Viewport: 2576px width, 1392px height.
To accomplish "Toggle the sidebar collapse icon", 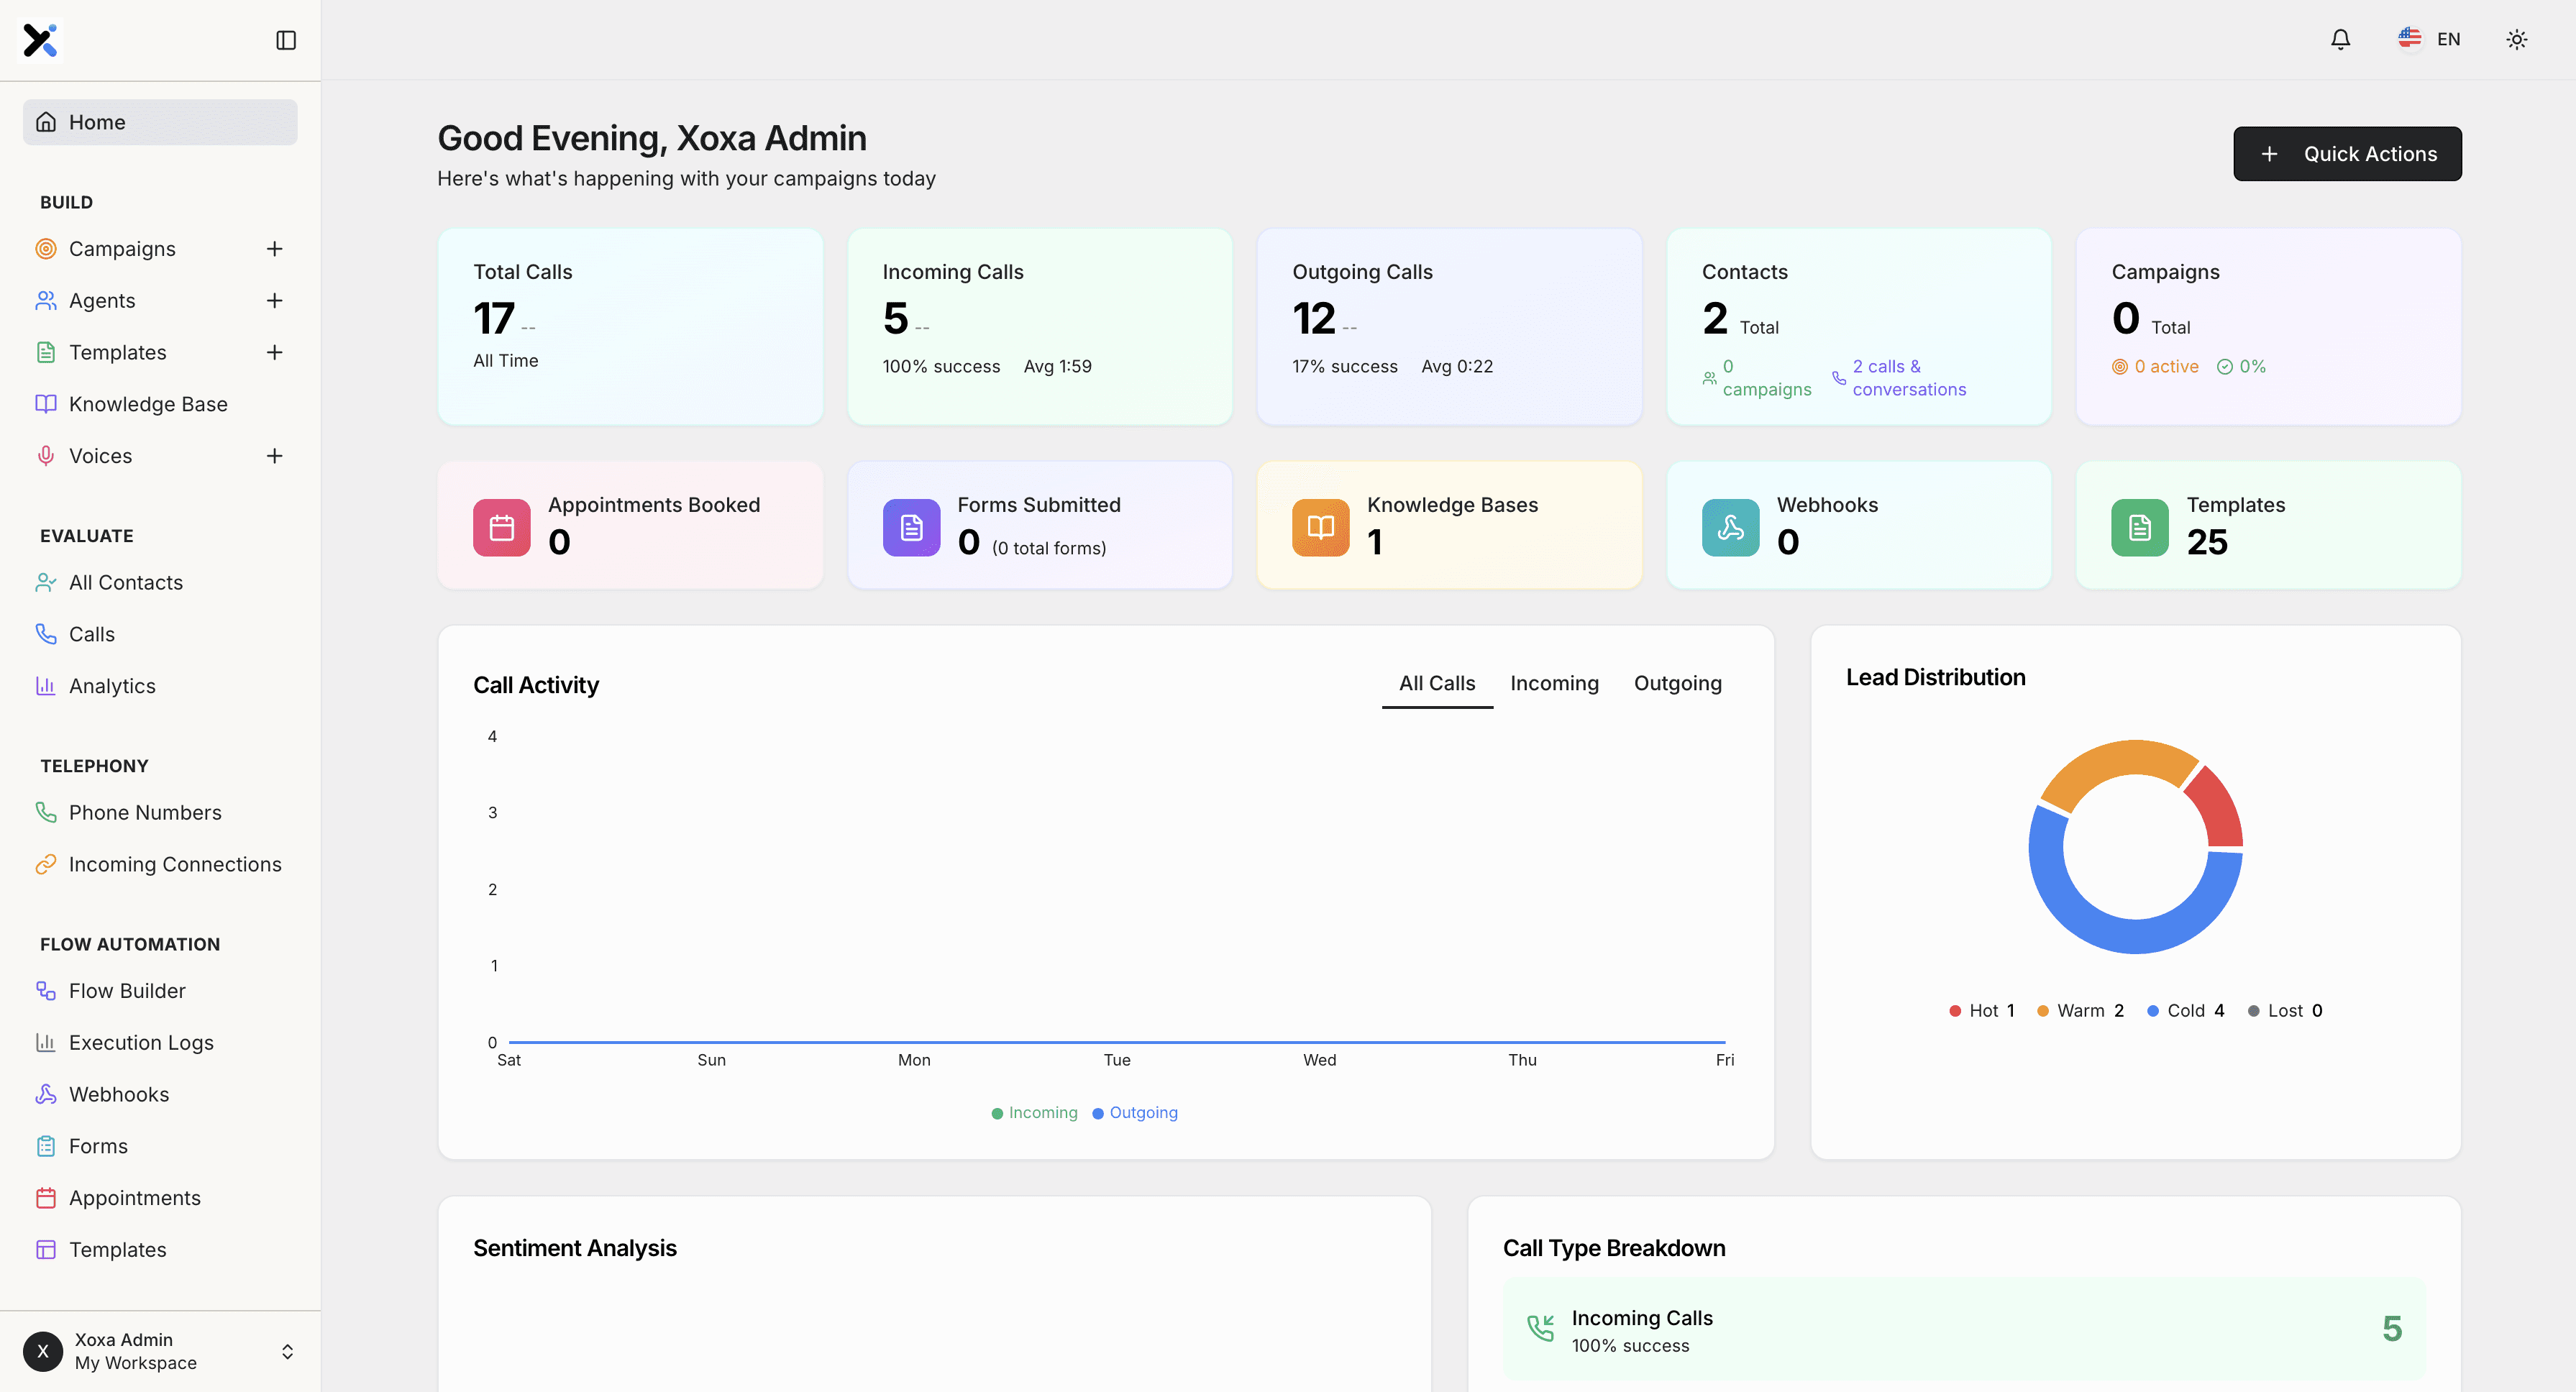I will click(x=286, y=40).
